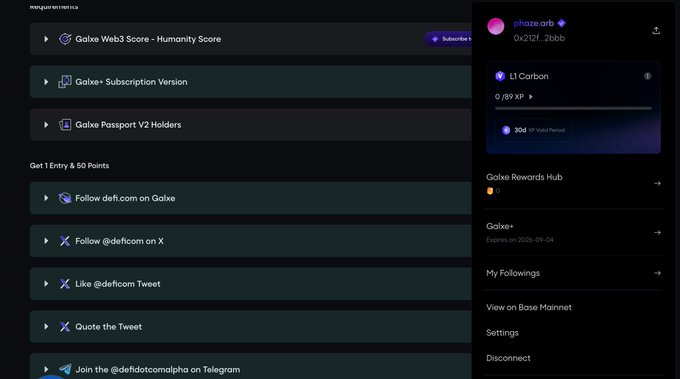The image size is (680, 379).
Task: Open the My Followings menu item
Action: point(573,273)
